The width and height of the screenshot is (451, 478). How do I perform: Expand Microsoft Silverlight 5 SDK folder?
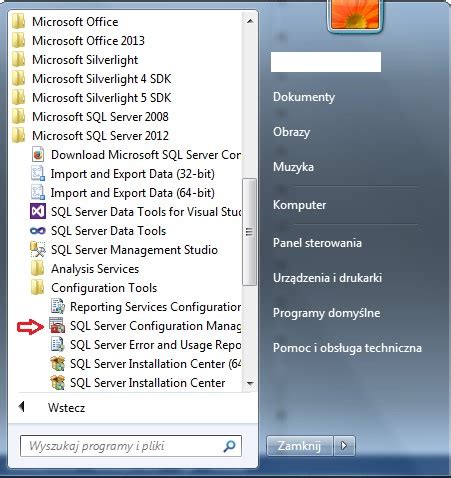pyautogui.click(x=102, y=98)
